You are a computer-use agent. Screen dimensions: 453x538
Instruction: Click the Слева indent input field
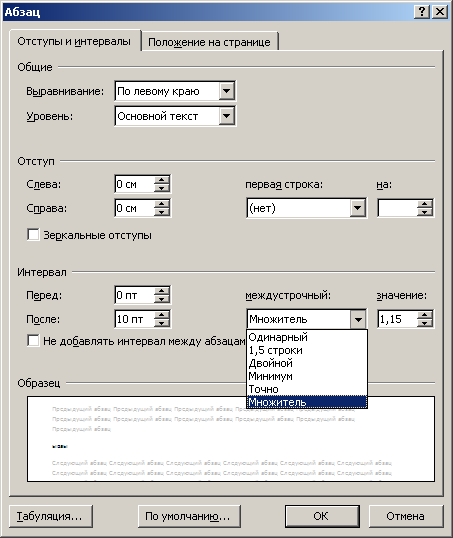(135, 184)
